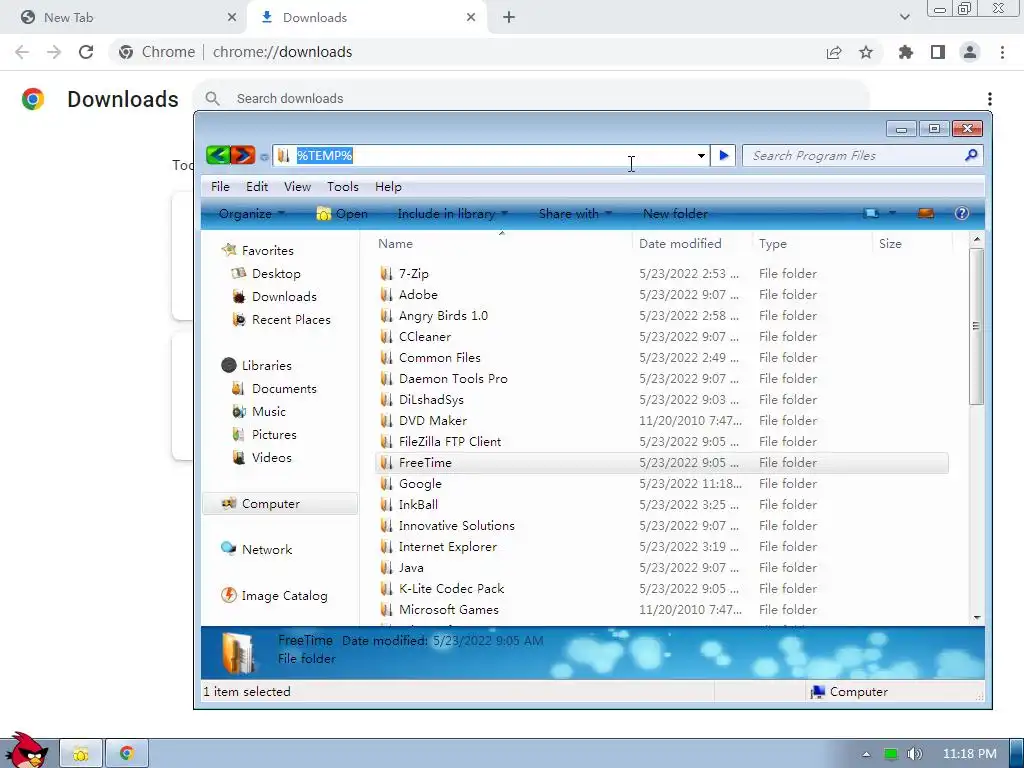This screenshot has height=768, width=1024.
Task: Click the Open toolbar button
Action: point(342,214)
